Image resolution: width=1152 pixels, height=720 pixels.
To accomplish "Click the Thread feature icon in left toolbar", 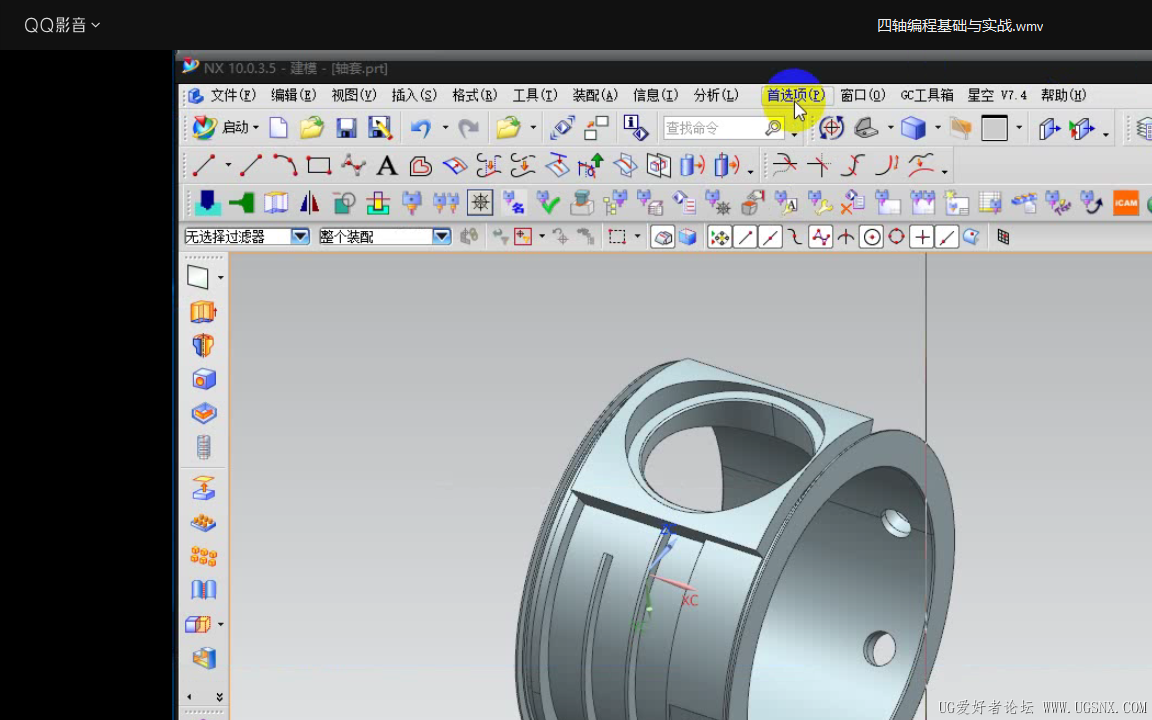I will click(x=203, y=447).
